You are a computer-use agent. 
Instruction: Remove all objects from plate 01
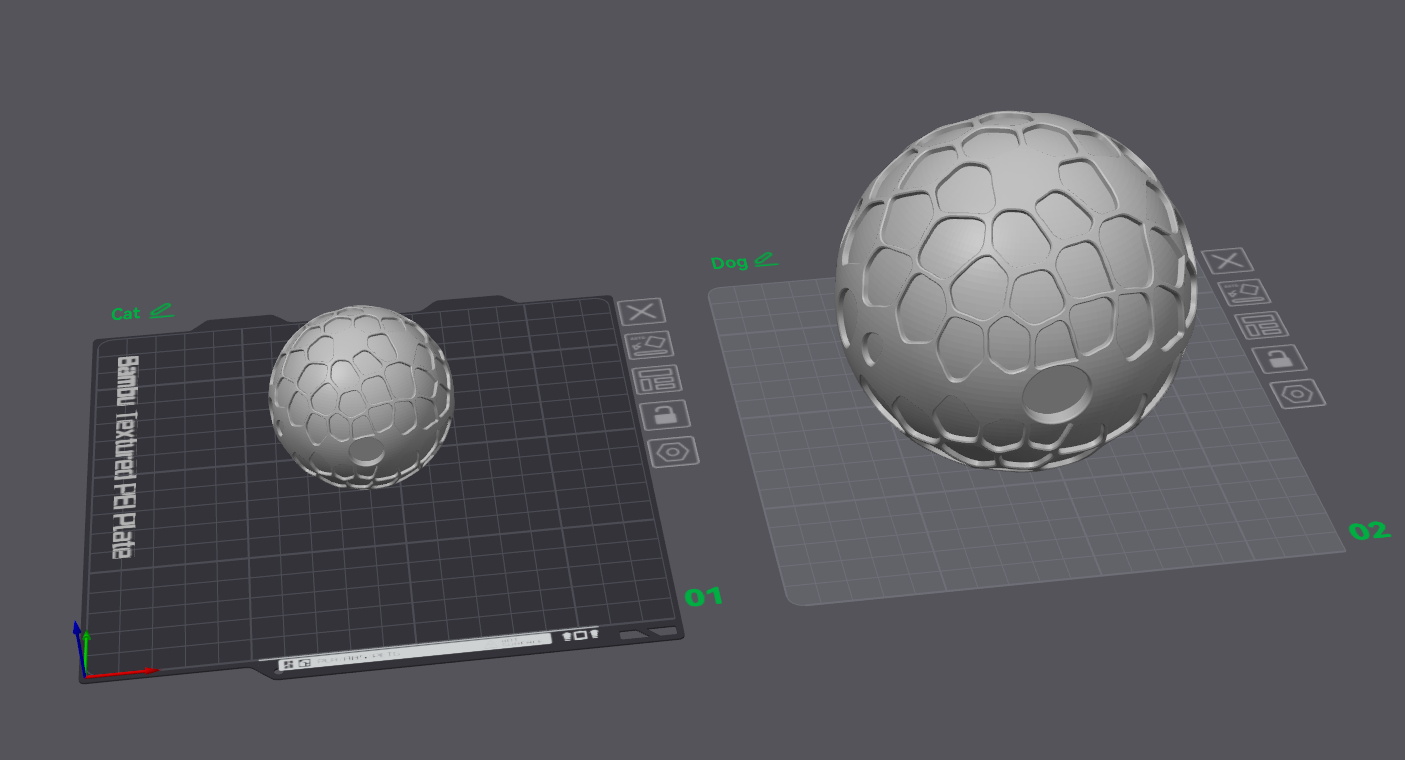coord(641,311)
